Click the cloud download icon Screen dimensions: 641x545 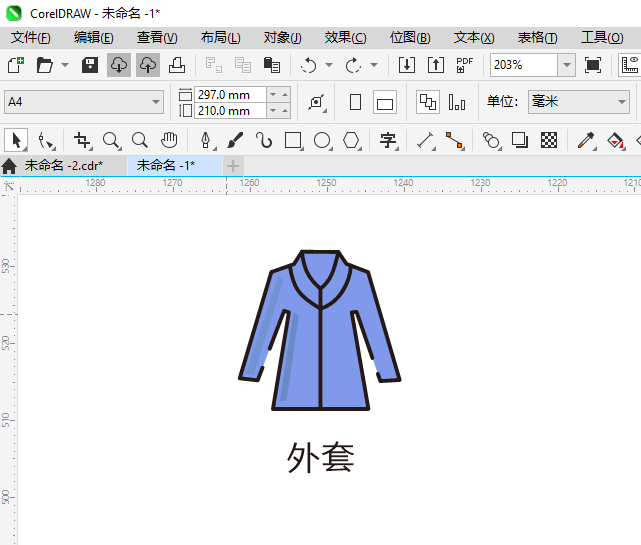[119, 65]
